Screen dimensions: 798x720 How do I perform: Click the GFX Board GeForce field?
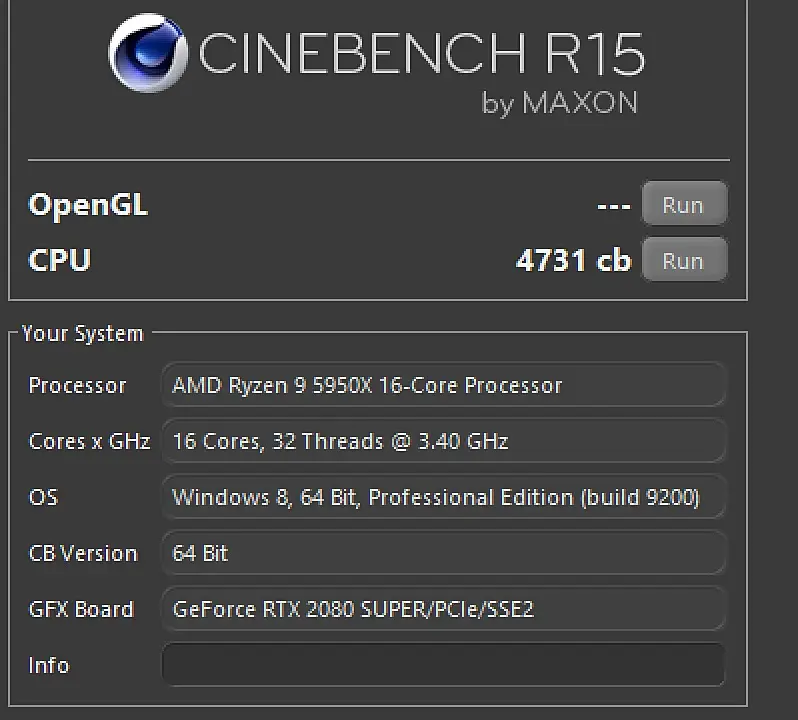443,609
